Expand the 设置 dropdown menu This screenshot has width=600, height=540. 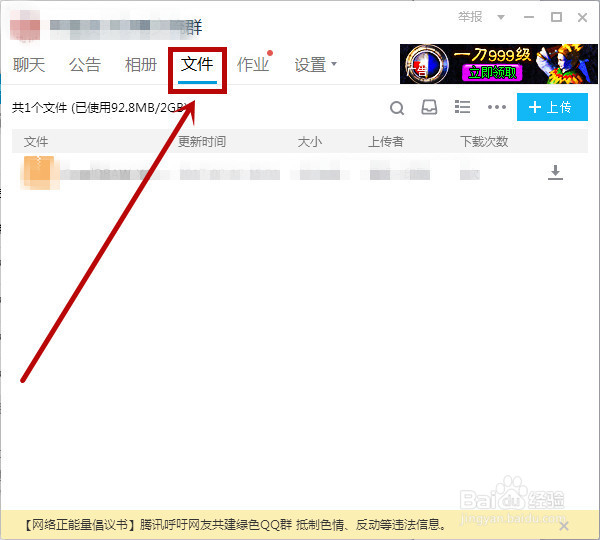coord(315,64)
